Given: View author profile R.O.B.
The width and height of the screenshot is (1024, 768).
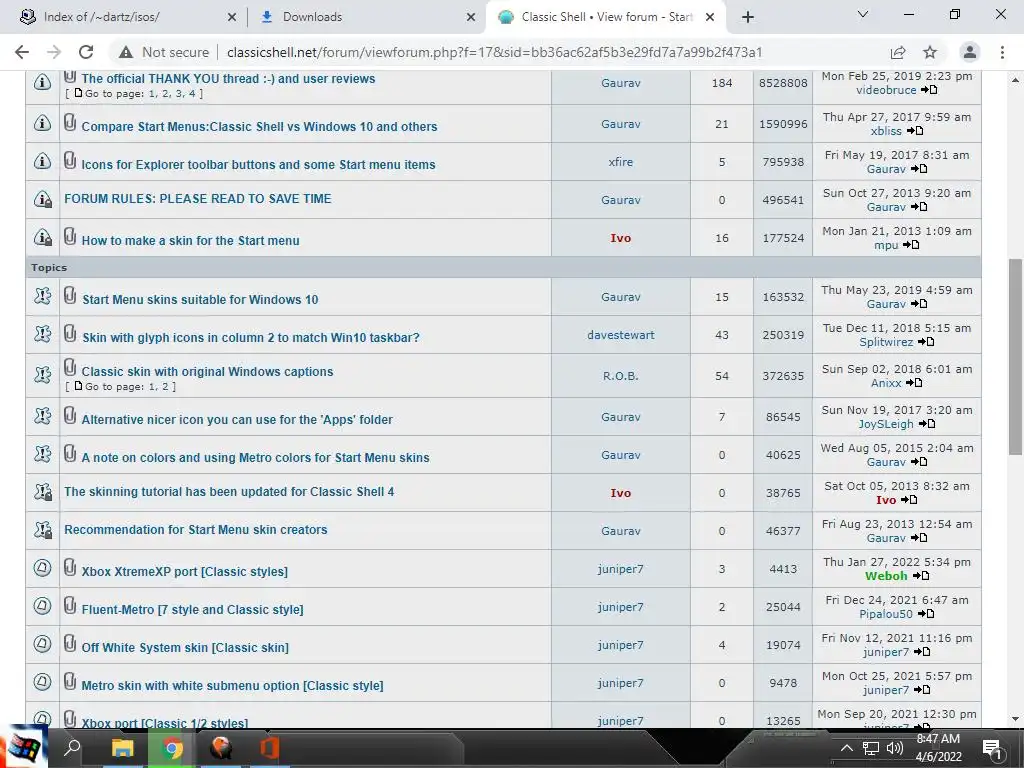Looking at the screenshot, I should click(620, 376).
